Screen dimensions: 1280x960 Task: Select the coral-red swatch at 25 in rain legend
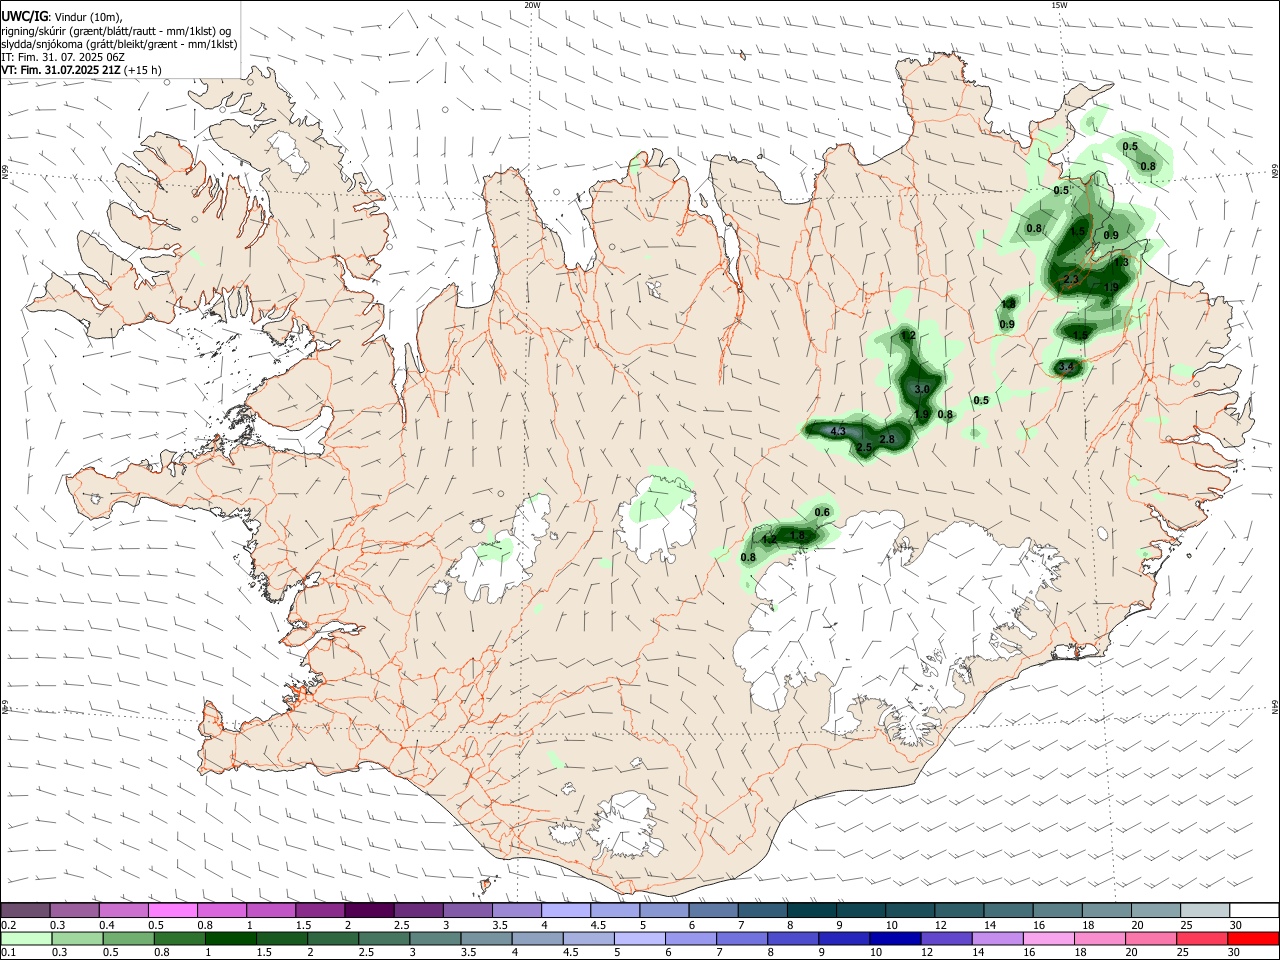coord(1201,939)
